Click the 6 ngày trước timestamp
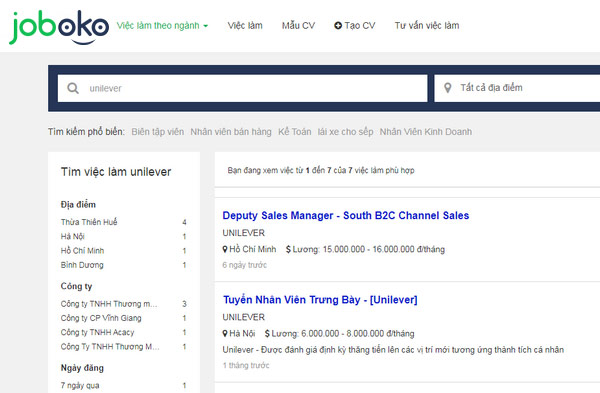Image resolution: width=600 pixels, height=393 pixels. click(x=245, y=265)
